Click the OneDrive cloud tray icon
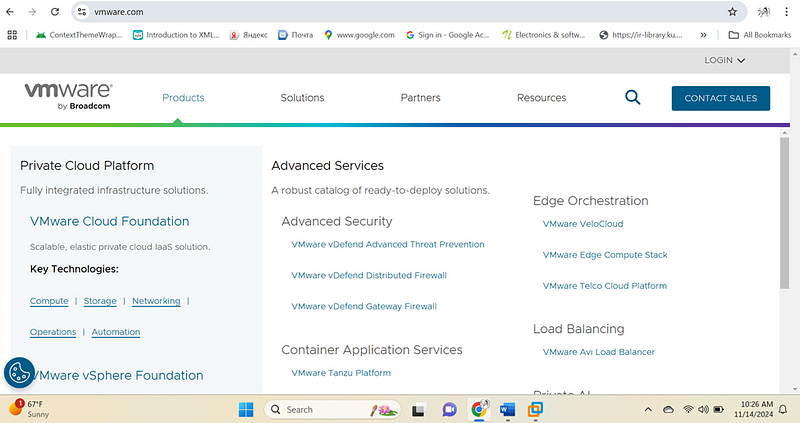This screenshot has width=800, height=423. pyautogui.click(x=668, y=409)
